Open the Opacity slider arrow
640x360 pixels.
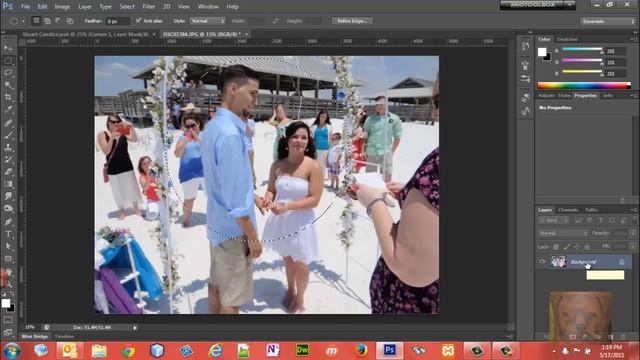pos(633,233)
